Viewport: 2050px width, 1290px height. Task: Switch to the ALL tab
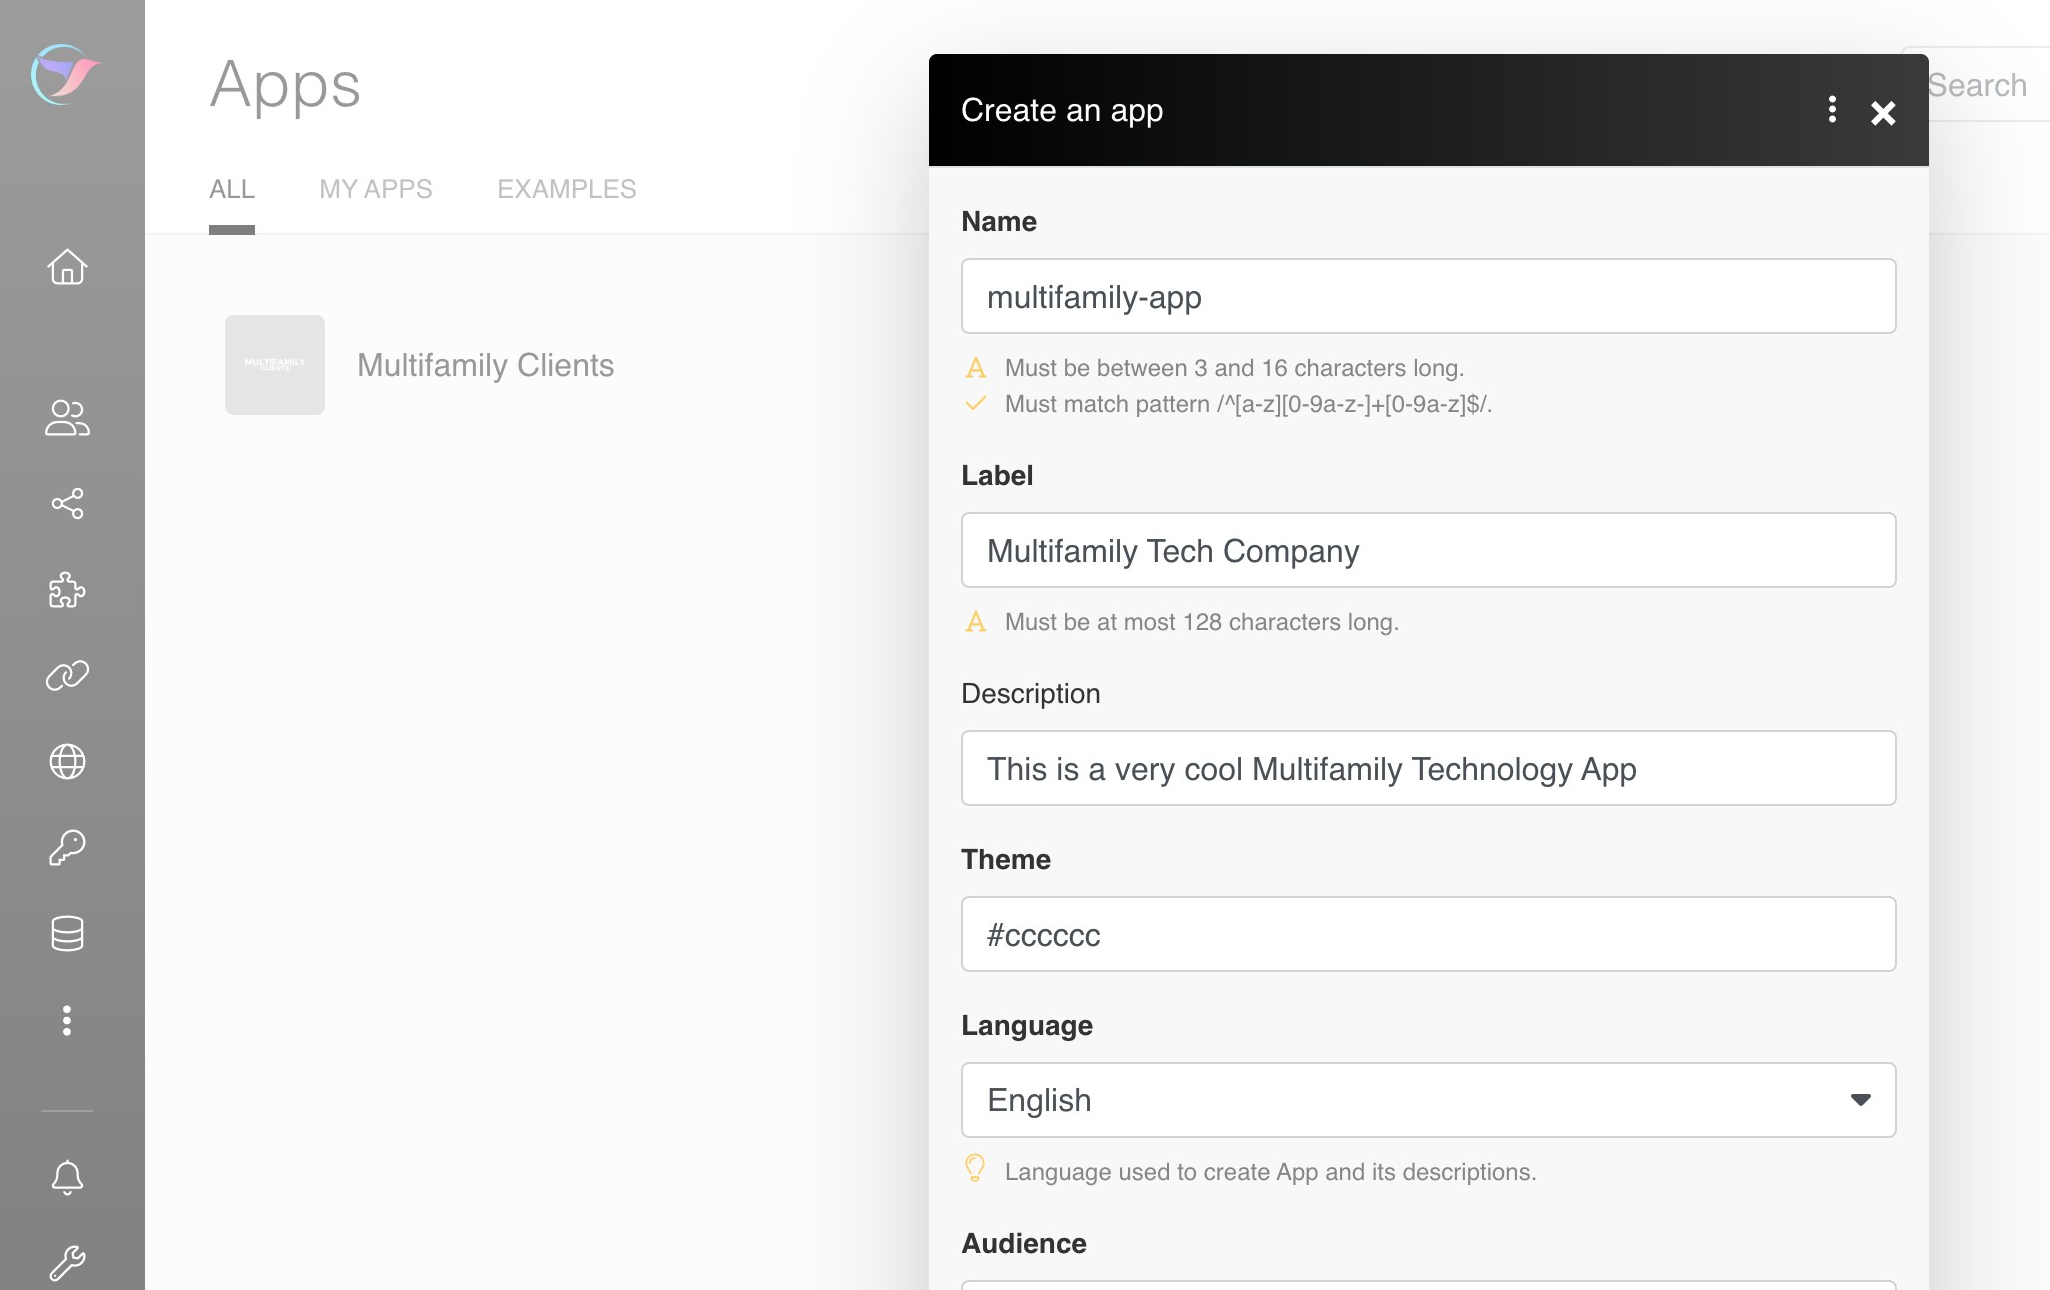point(232,189)
